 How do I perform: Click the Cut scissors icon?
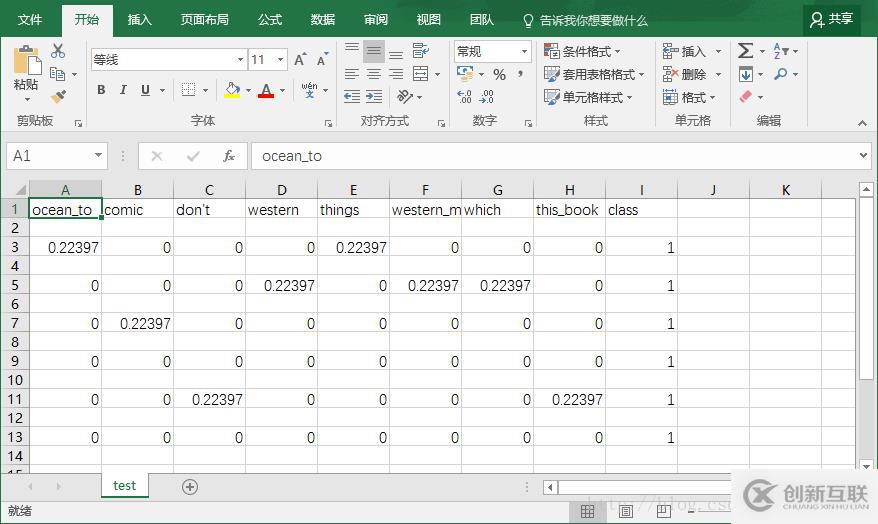pyautogui.click(x=58, y=51)
